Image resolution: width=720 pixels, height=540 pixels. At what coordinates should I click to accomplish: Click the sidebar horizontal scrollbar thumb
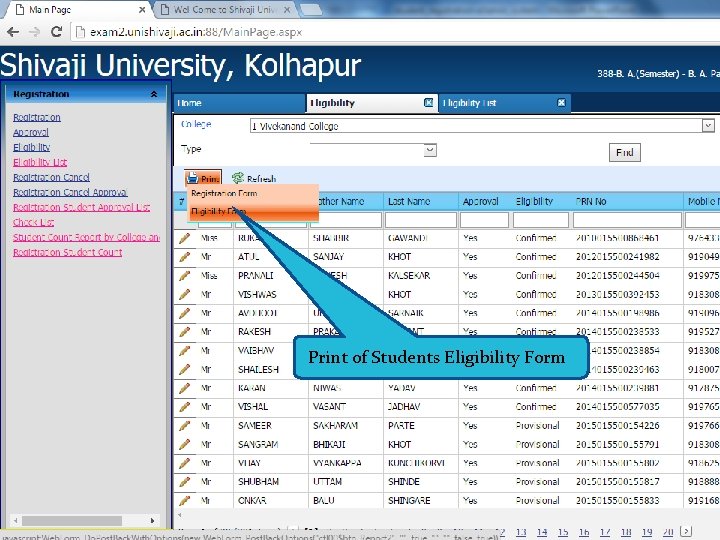(72, 521)
